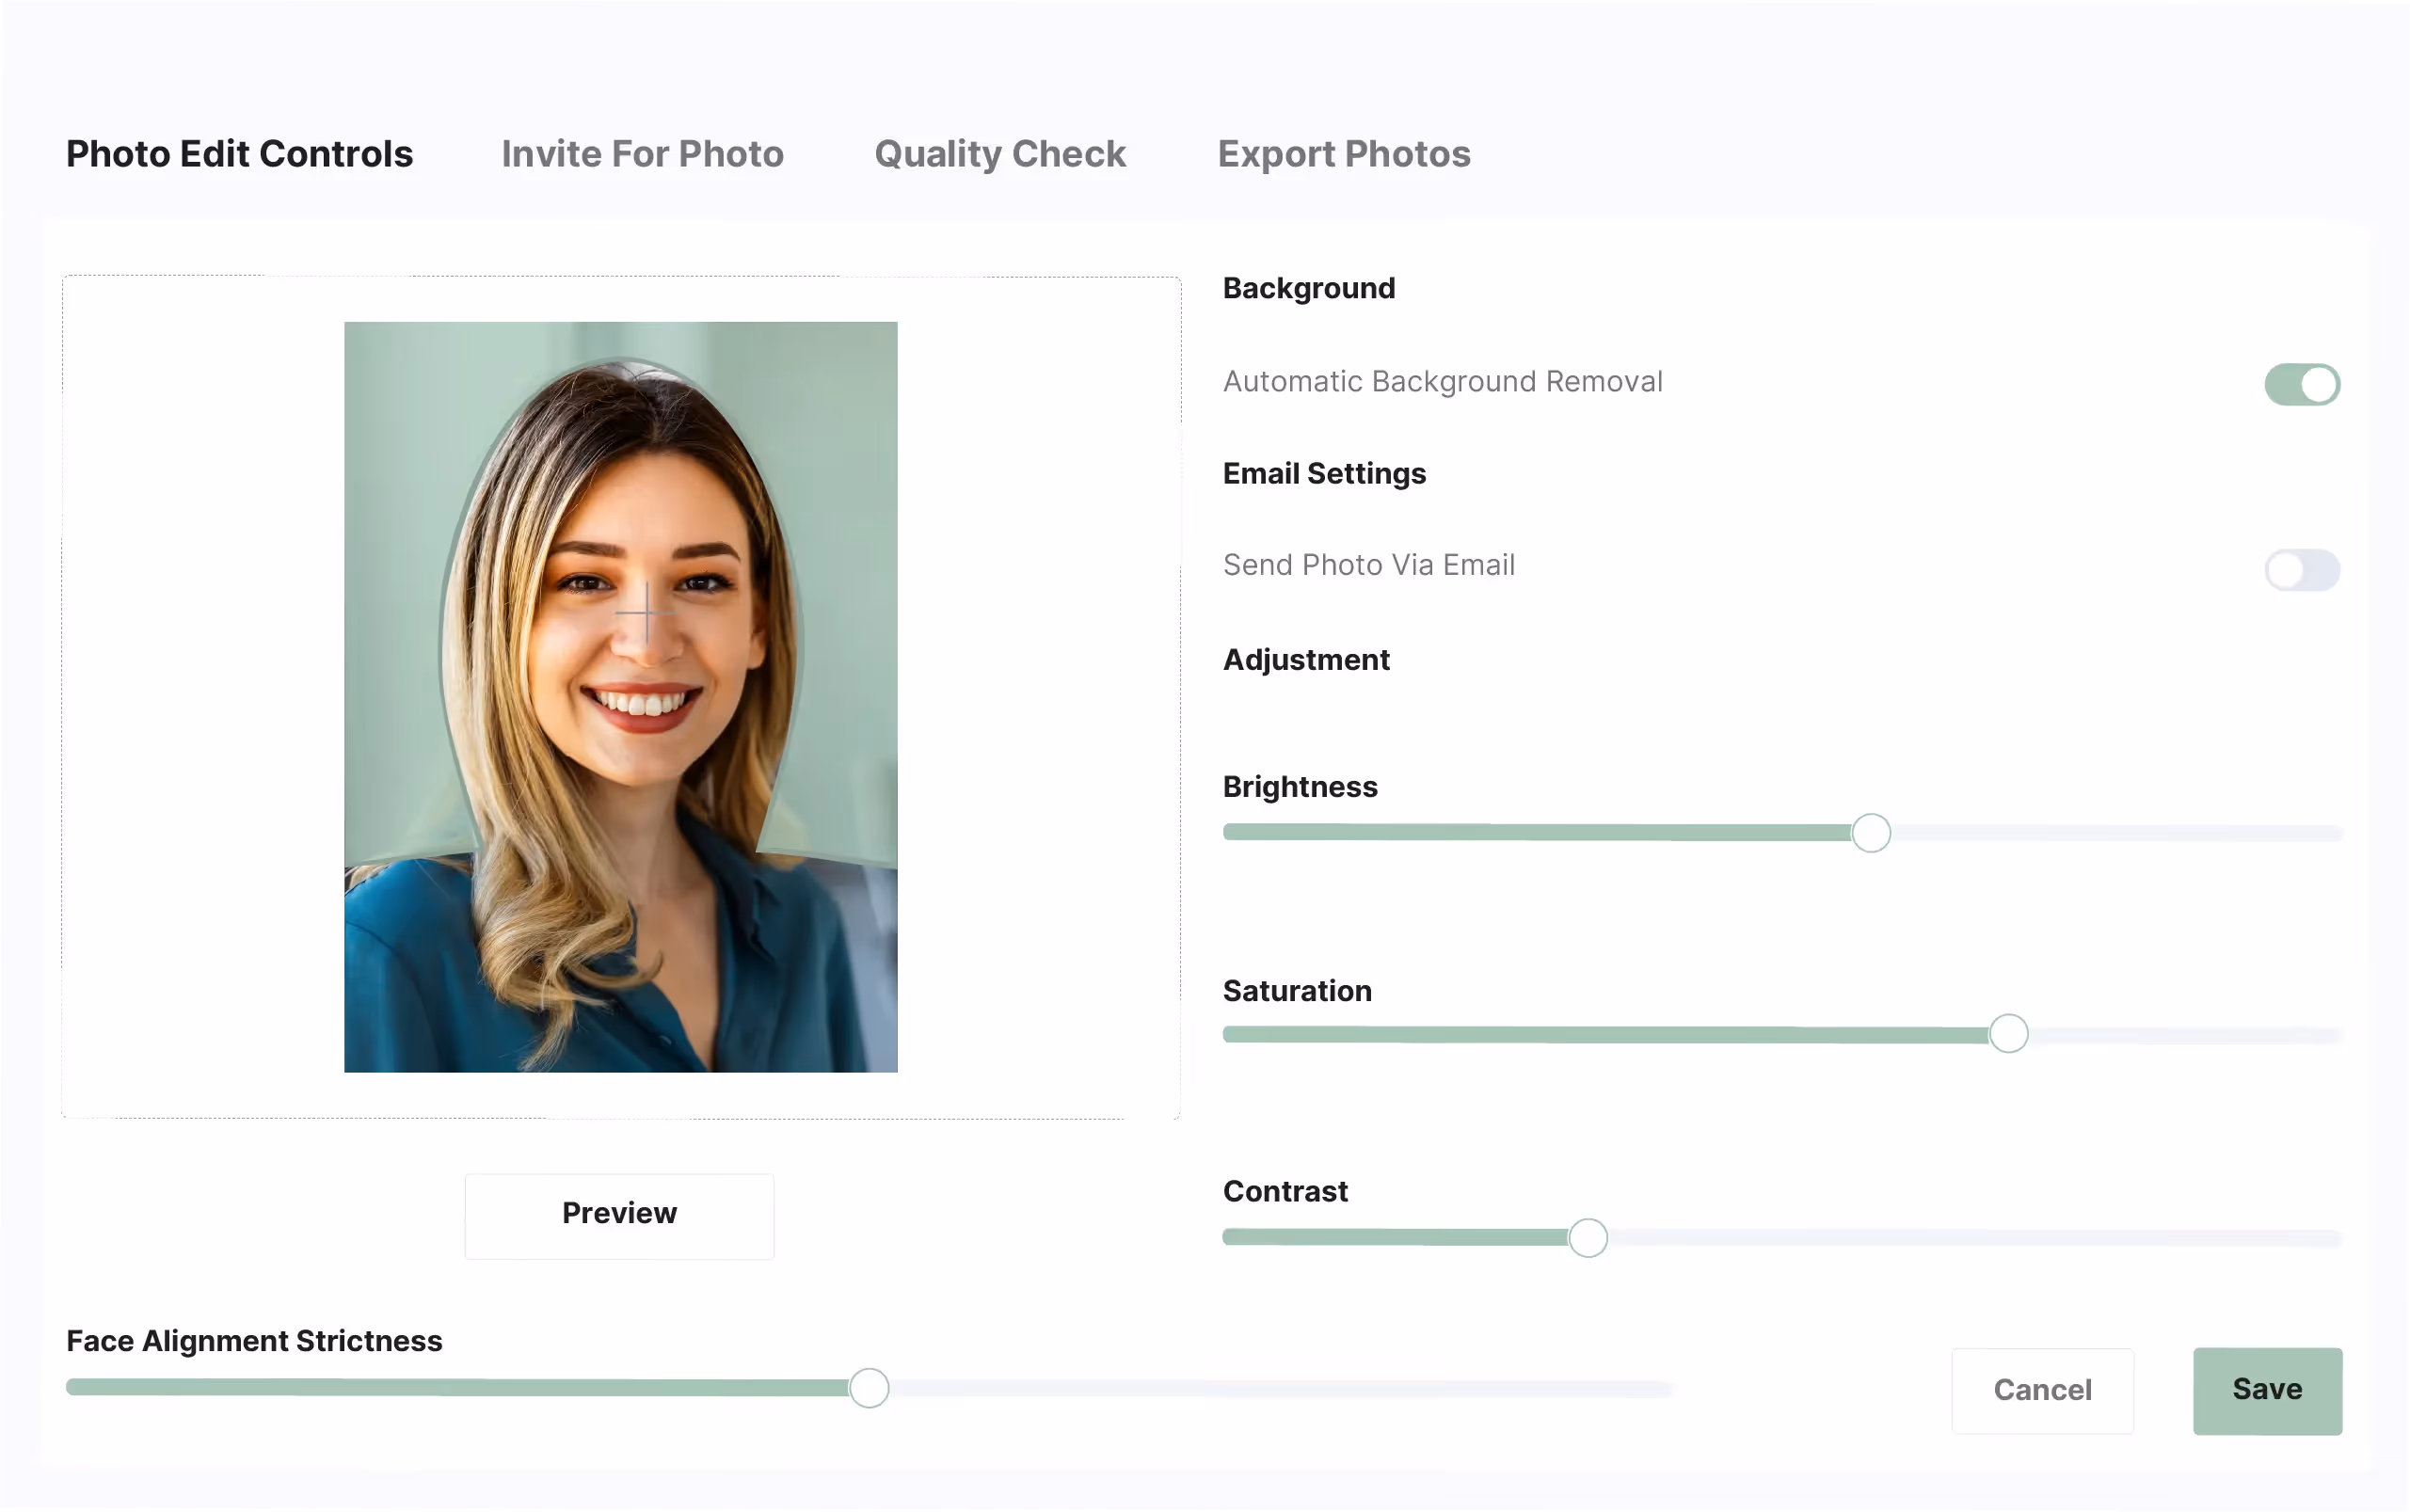Click the 'Face Alignment Strictness' label
The image size is (2410, 1512).
point(254,1341)
